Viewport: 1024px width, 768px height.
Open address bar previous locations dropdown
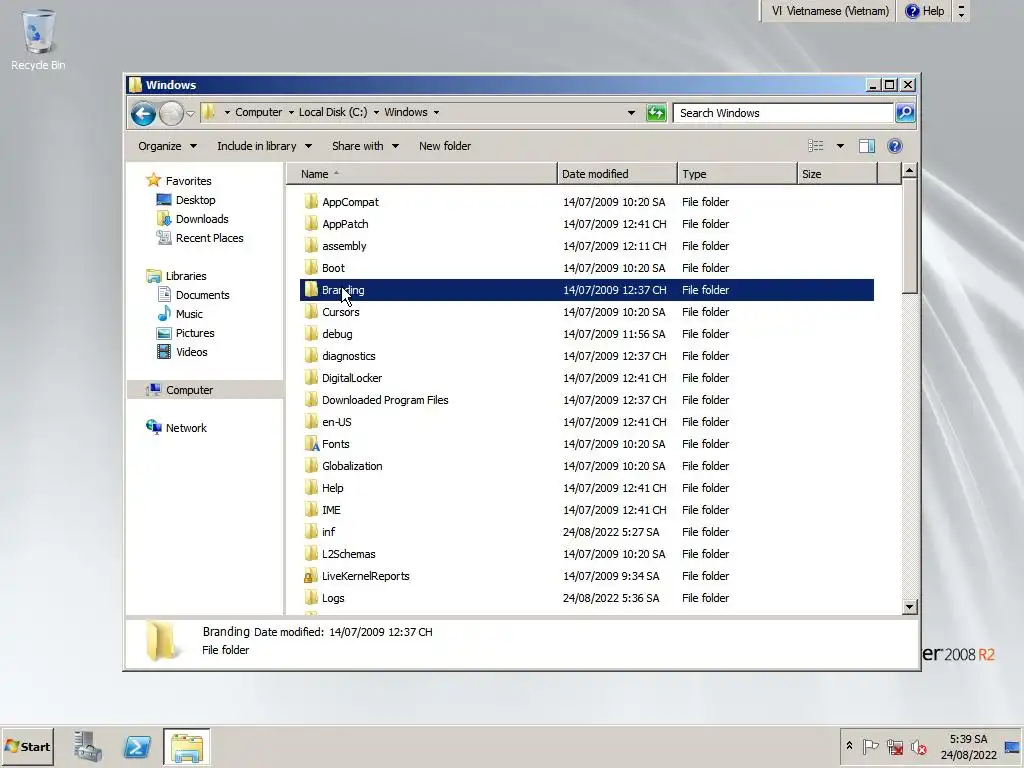[x=631, y=112]
